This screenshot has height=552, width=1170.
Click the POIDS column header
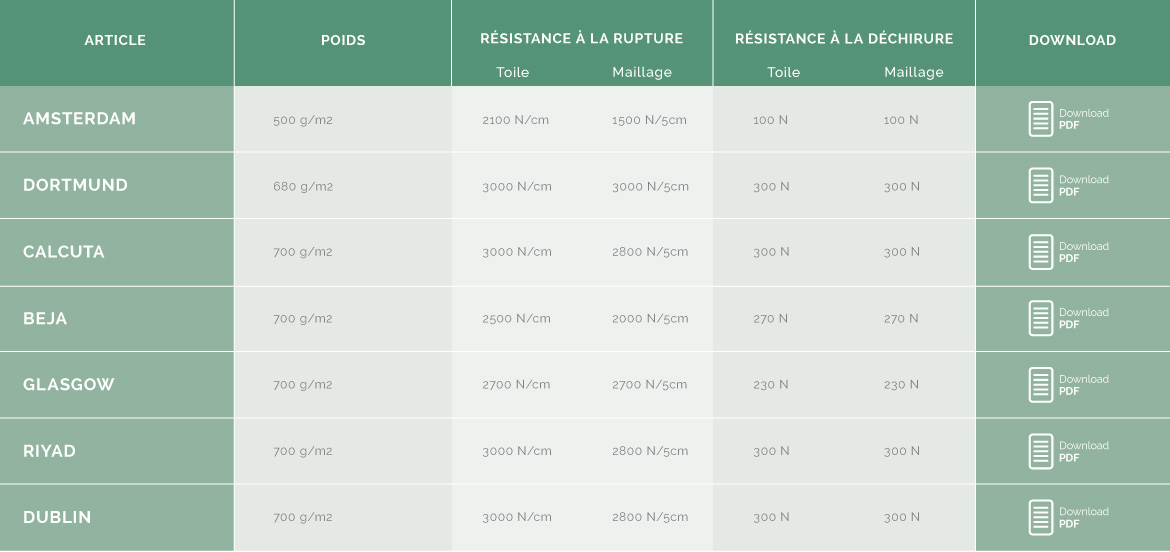[343, 40]
